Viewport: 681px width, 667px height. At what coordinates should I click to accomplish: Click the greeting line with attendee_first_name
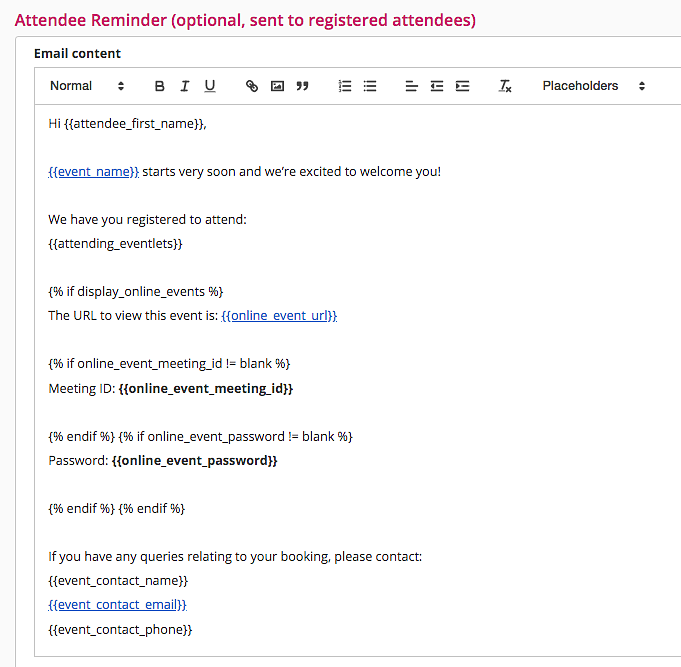coord(127,124)
